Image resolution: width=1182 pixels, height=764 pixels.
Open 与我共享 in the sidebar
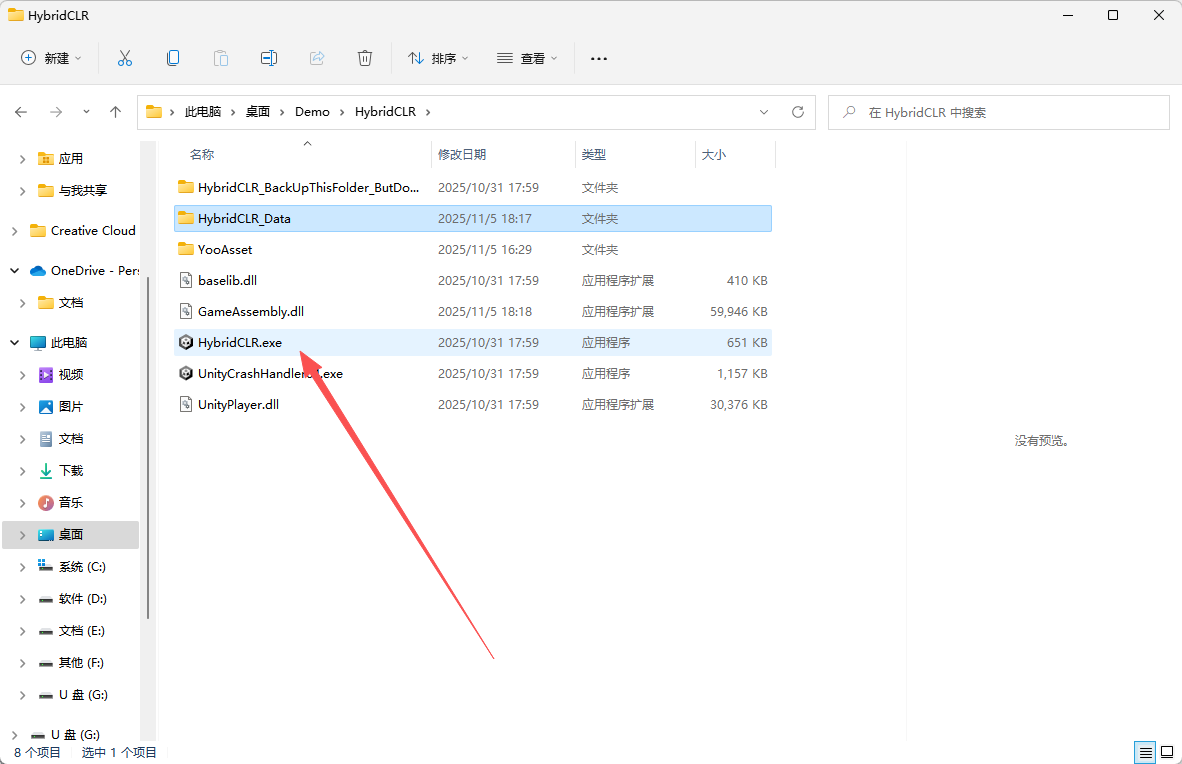(83, 191)
